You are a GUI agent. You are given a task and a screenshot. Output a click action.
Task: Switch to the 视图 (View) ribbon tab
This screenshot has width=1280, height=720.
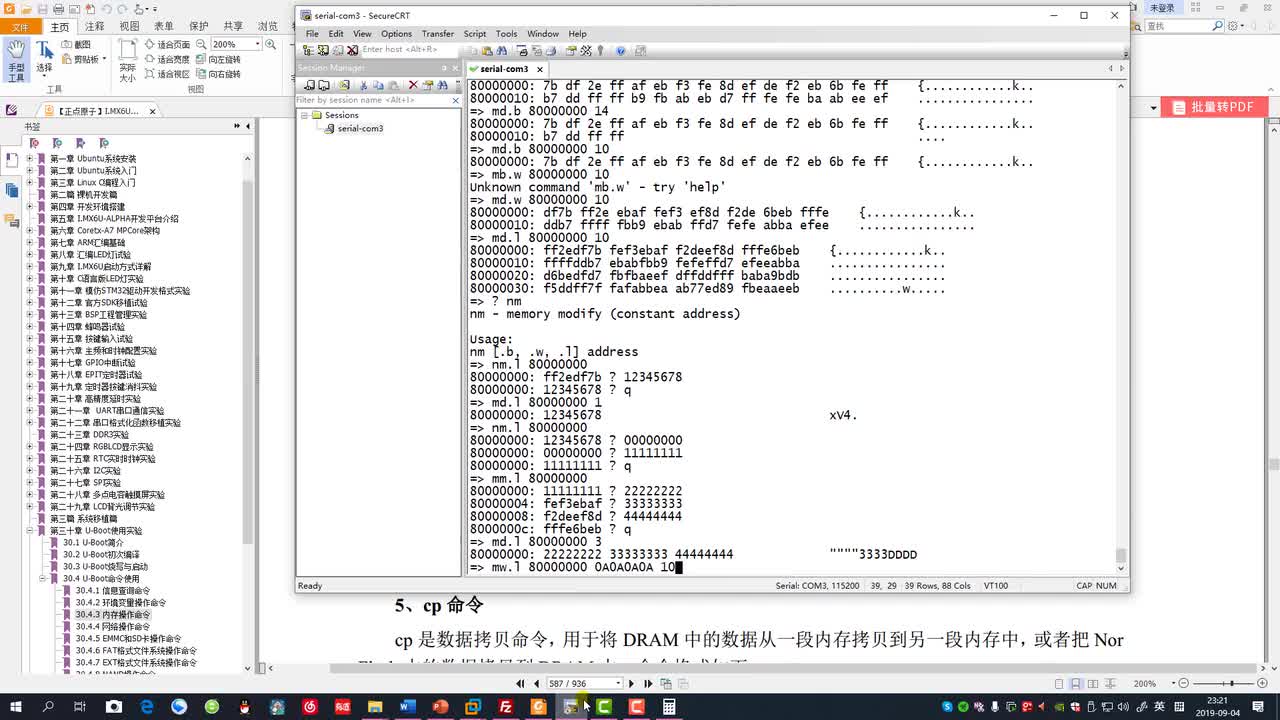pyautogui.click(x=129, y=27)
